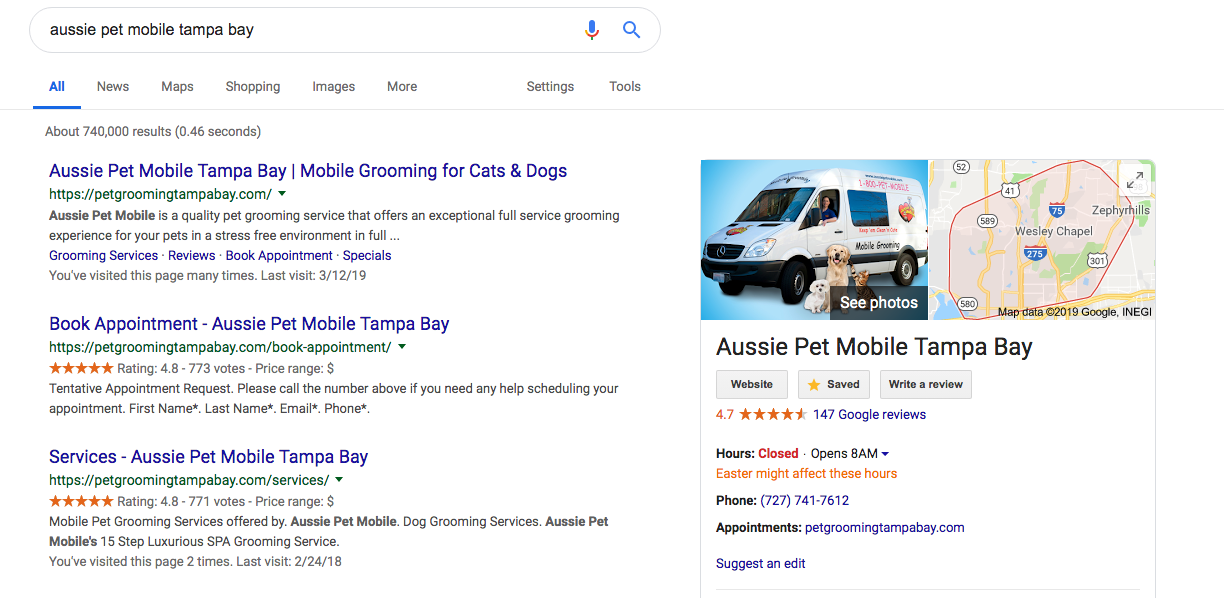Open the Reviews sitelink
Screen dimensions: 1224x598
click(x=192, y=255)
